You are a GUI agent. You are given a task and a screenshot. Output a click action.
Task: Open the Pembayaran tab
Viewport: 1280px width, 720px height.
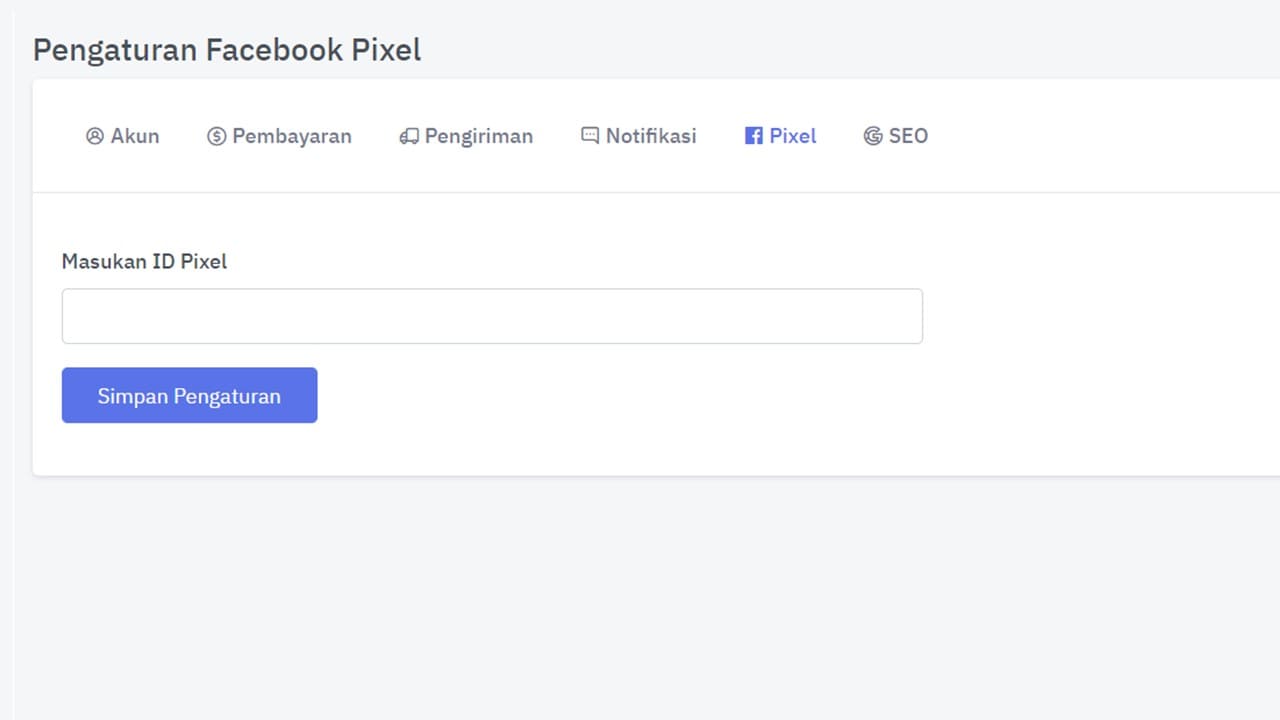pyautogui.click(x=292, y=136)
